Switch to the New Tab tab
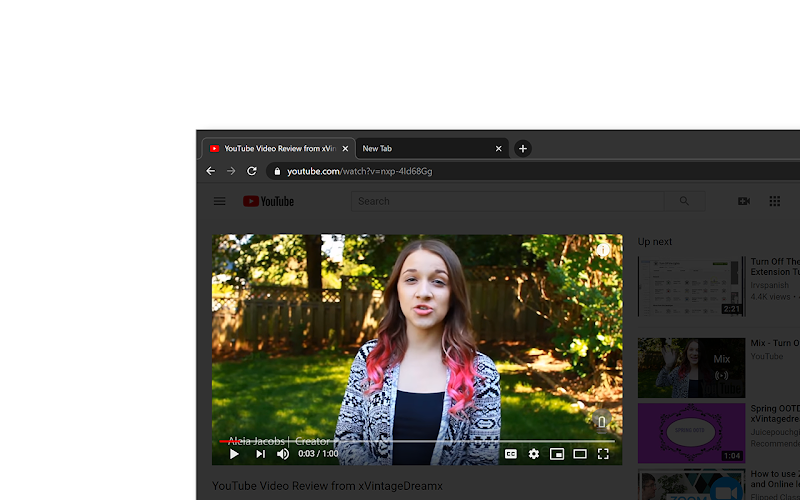This screenshot has height=500, width=800. (432, 148)
